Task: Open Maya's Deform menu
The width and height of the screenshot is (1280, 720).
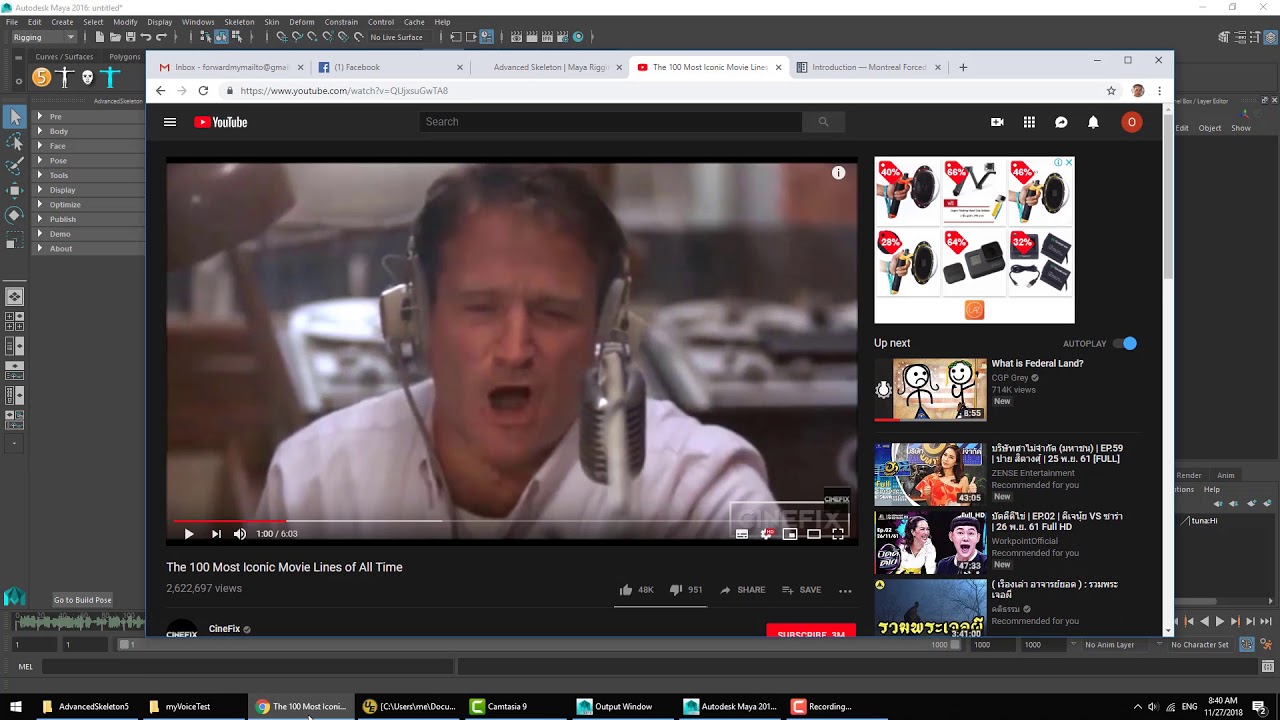Action: pyautogui.click(x=301, y=22)
